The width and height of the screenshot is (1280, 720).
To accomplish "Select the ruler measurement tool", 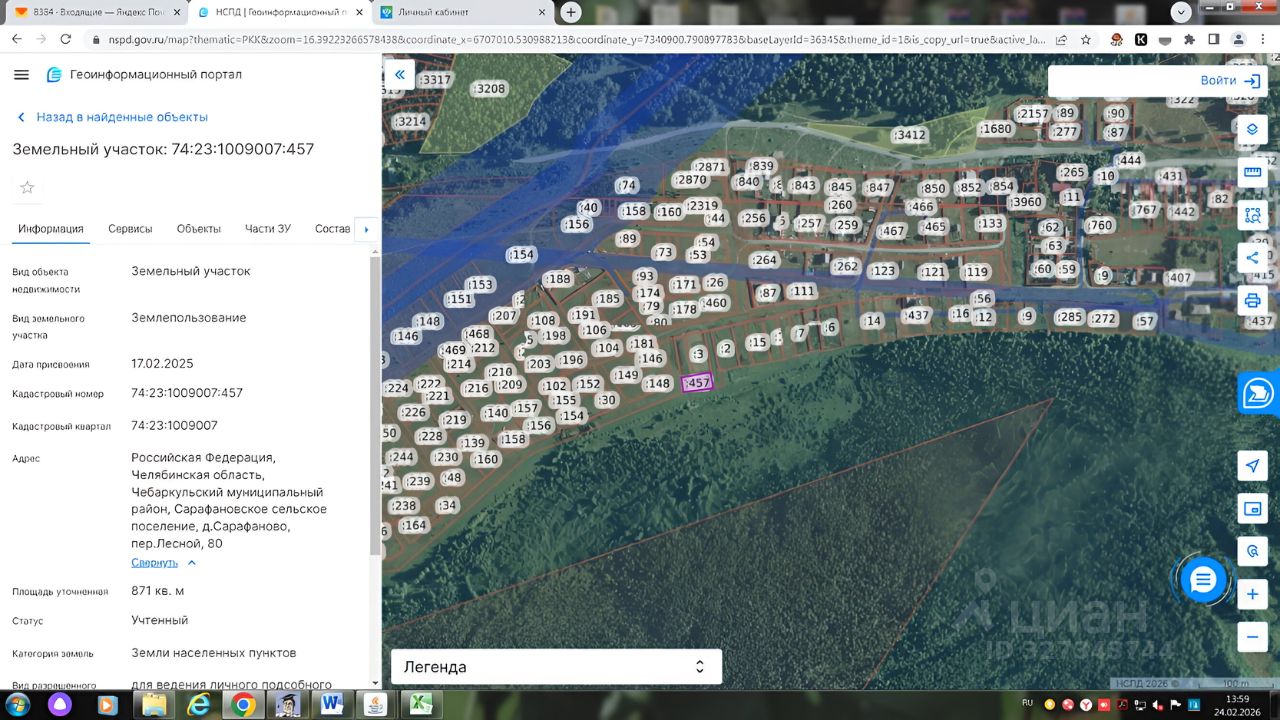I will (x=1252, y=172).
